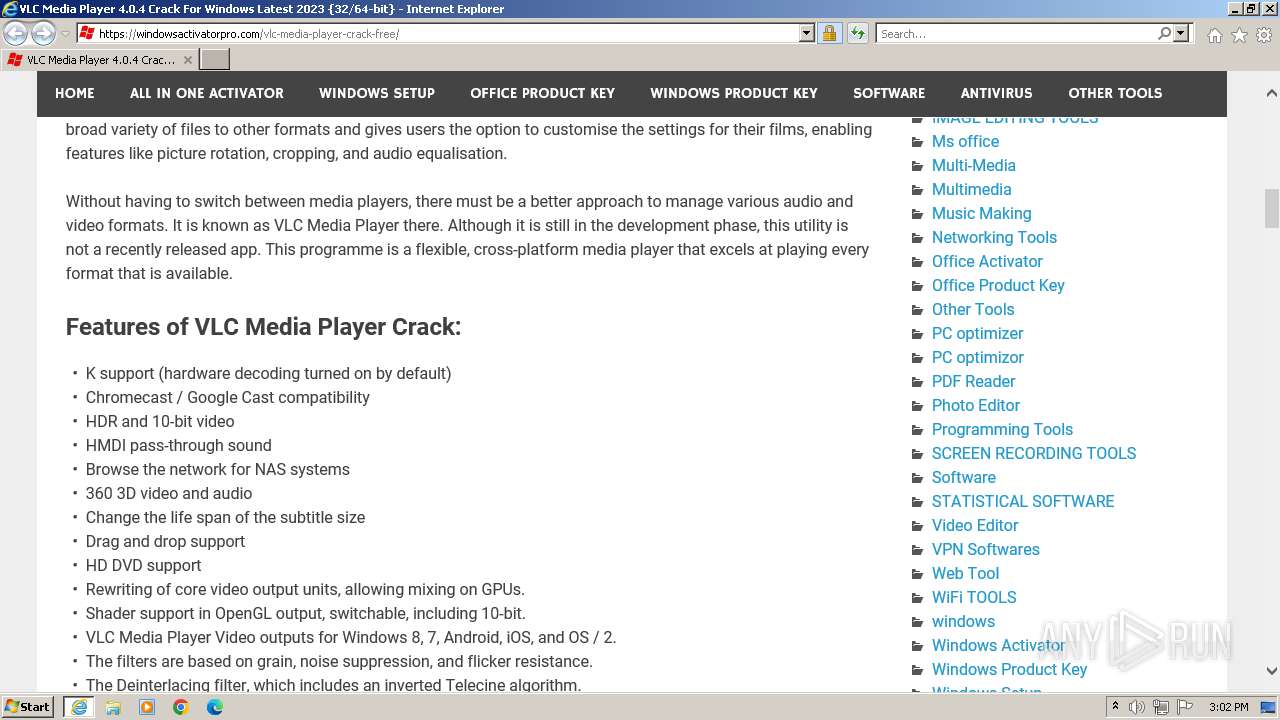Screen dimensions: 1280x720
Task: Open the ALL IN ONE ACTIVATOR menu
Action: [x=207, y=93]
